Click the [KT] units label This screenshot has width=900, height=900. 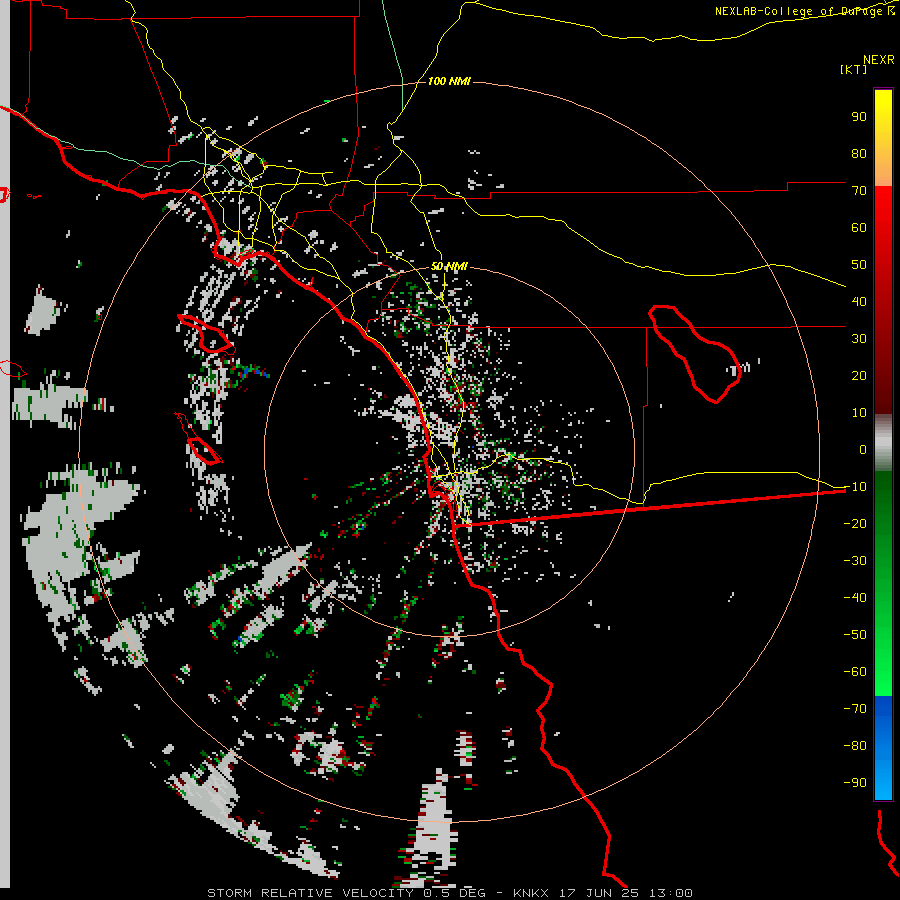click(x=853, y=69)
